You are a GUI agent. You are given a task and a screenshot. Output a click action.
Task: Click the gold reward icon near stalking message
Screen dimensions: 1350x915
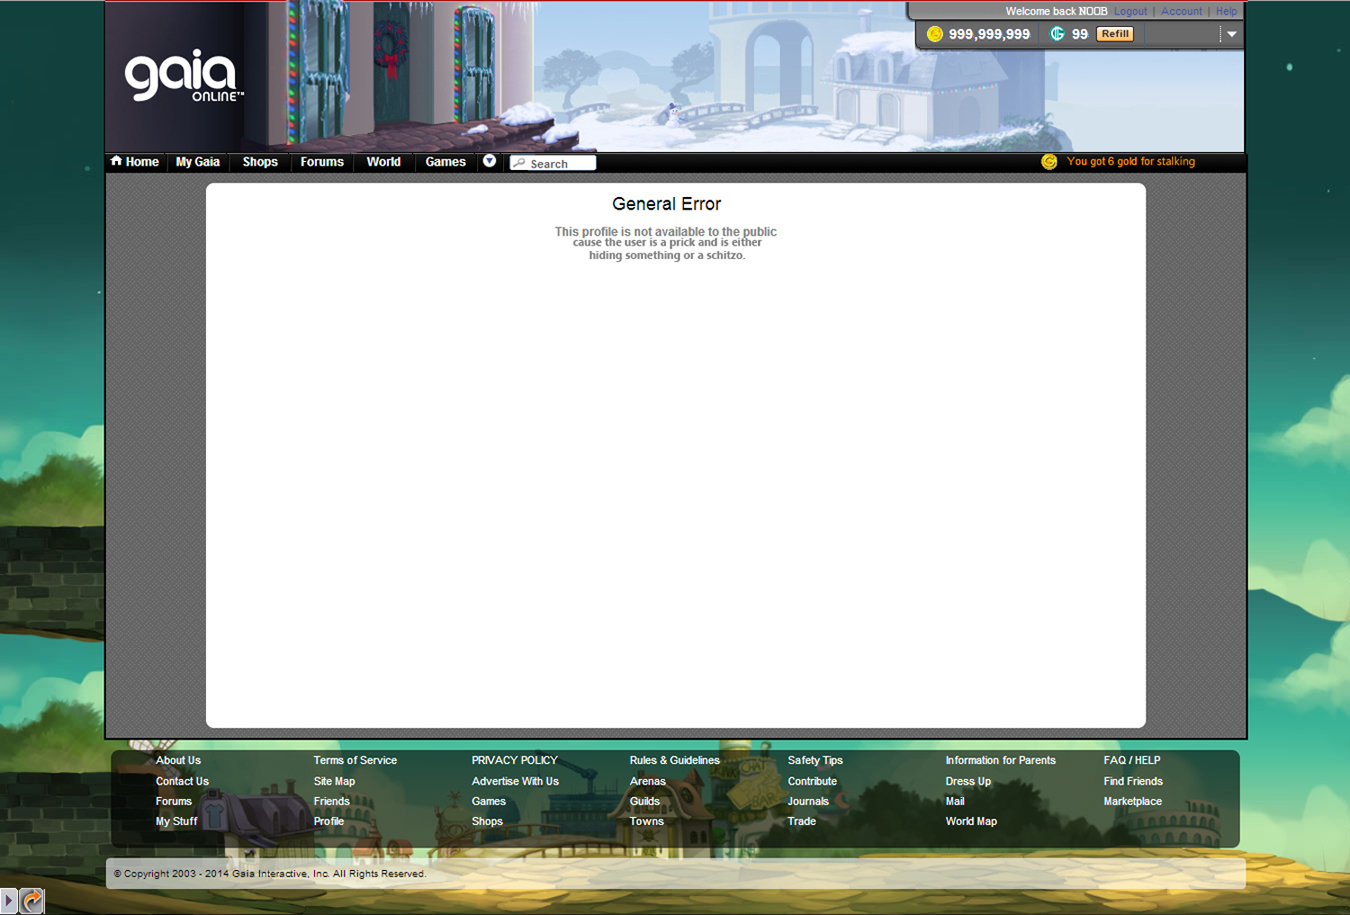pos(1049,161)
